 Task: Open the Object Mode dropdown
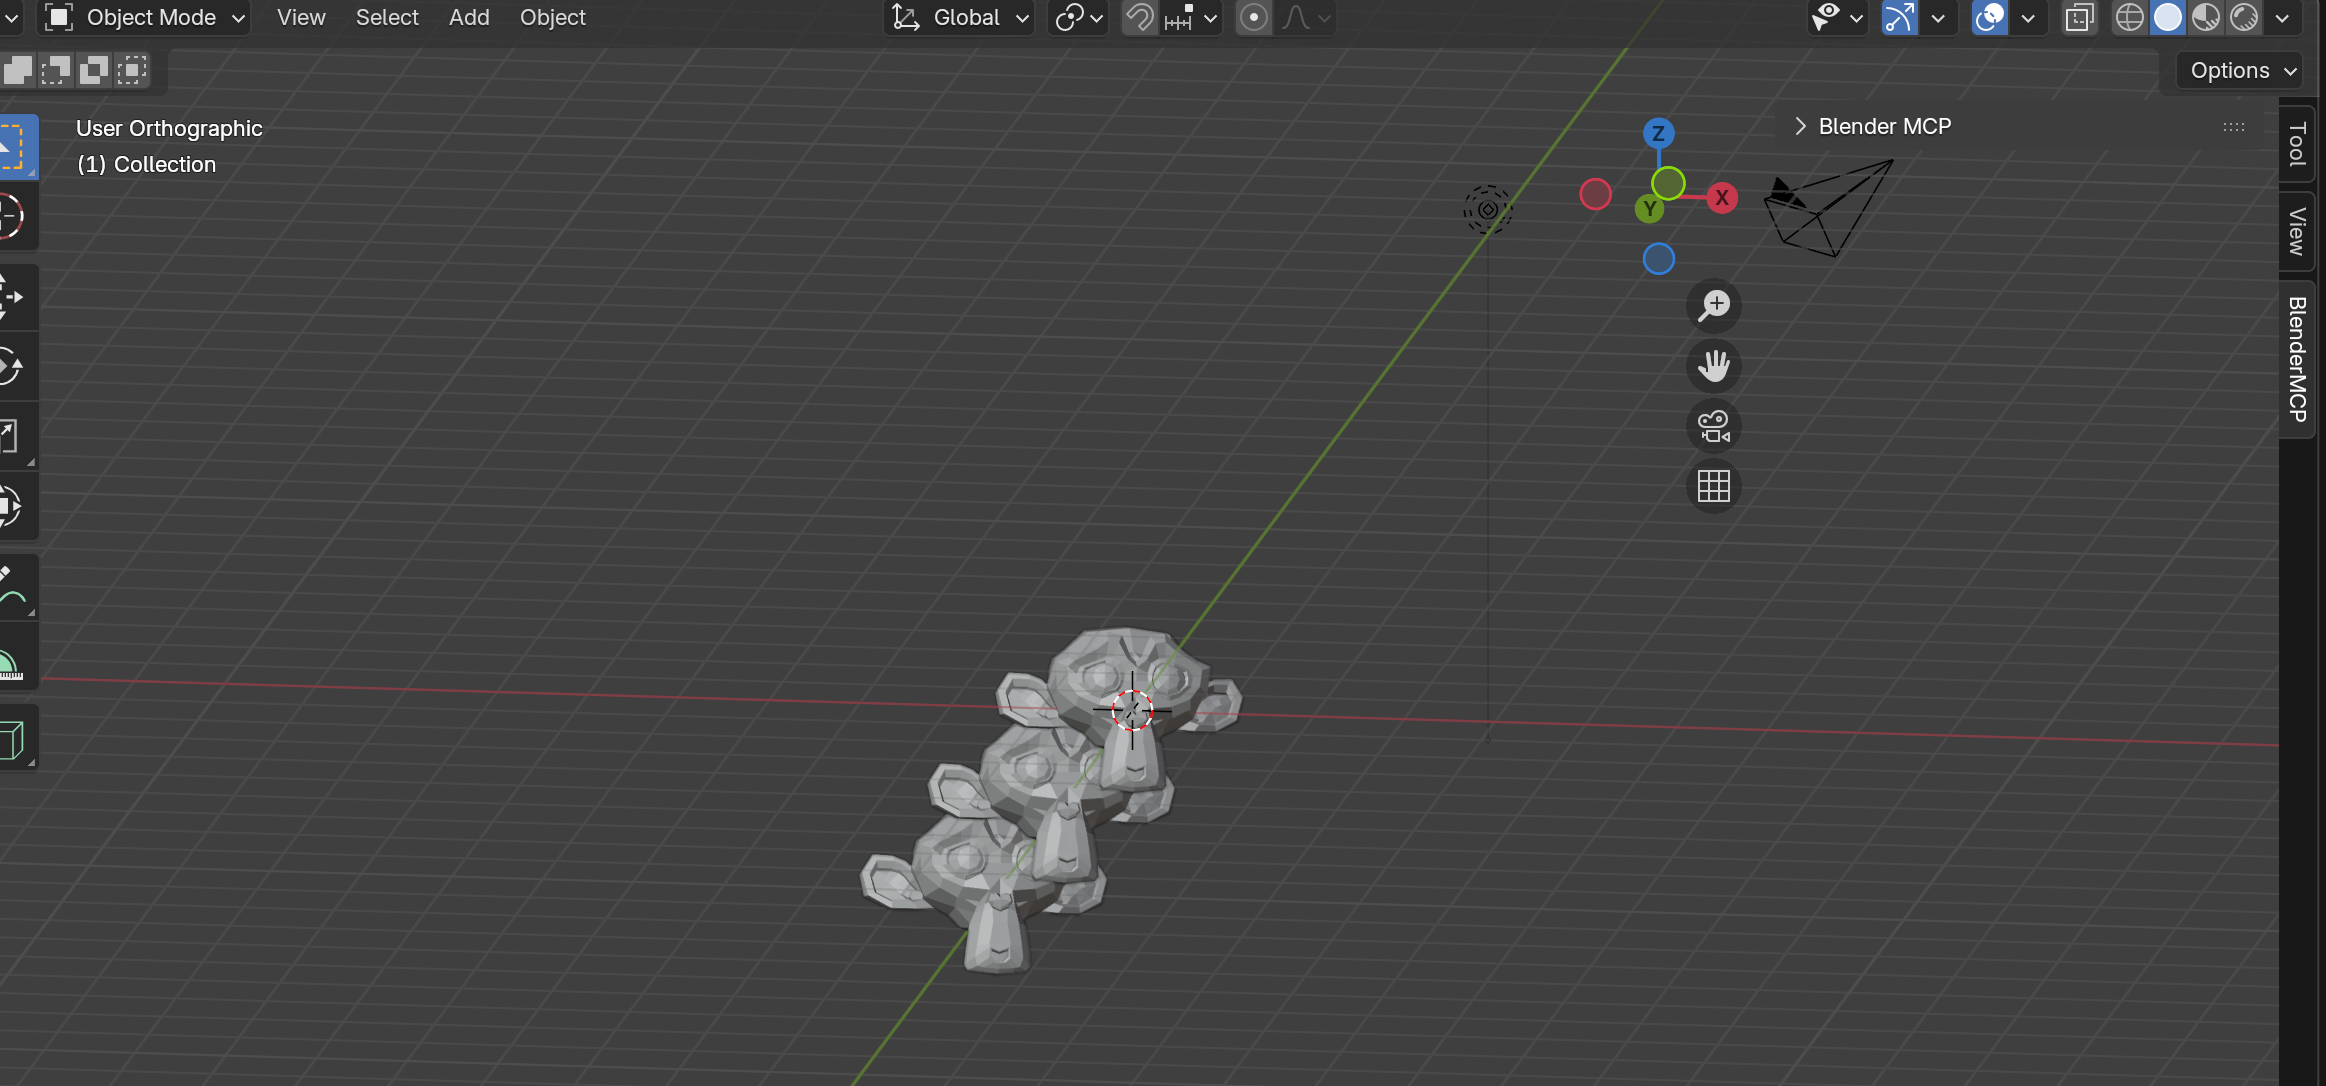point(143,18)
